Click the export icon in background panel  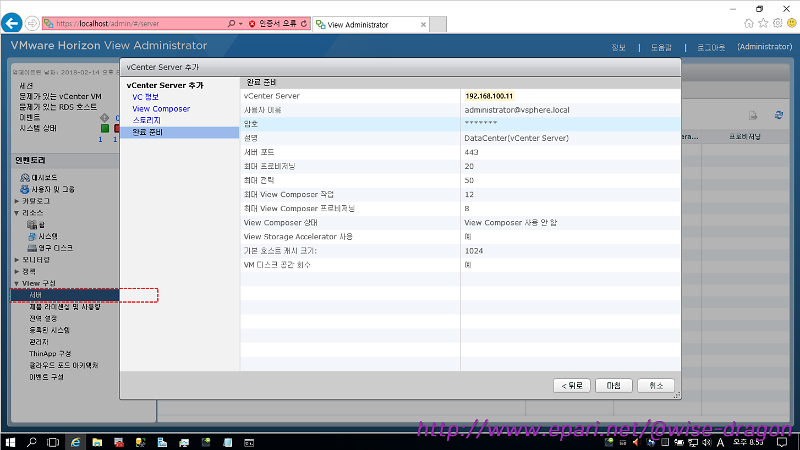(753, 115)
